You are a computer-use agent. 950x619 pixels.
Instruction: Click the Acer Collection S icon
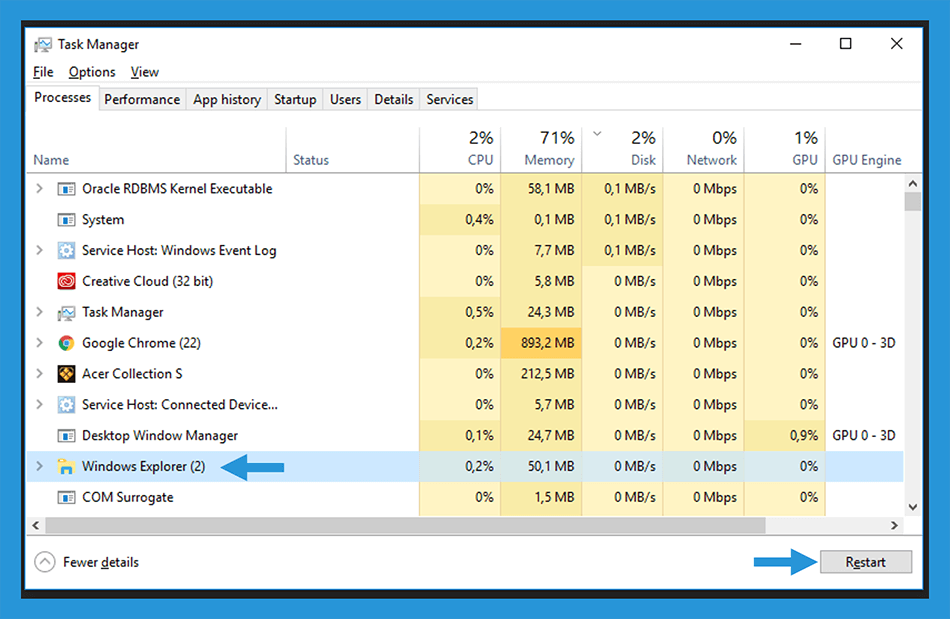[66, 374]
